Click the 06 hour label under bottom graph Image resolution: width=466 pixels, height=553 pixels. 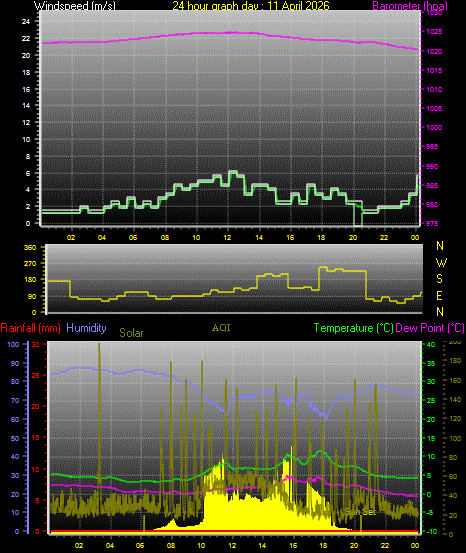click(140, 546)
